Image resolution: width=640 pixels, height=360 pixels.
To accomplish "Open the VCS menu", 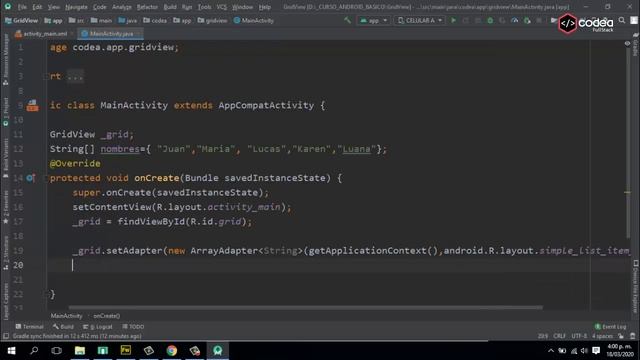I will (x=222, y=7).
